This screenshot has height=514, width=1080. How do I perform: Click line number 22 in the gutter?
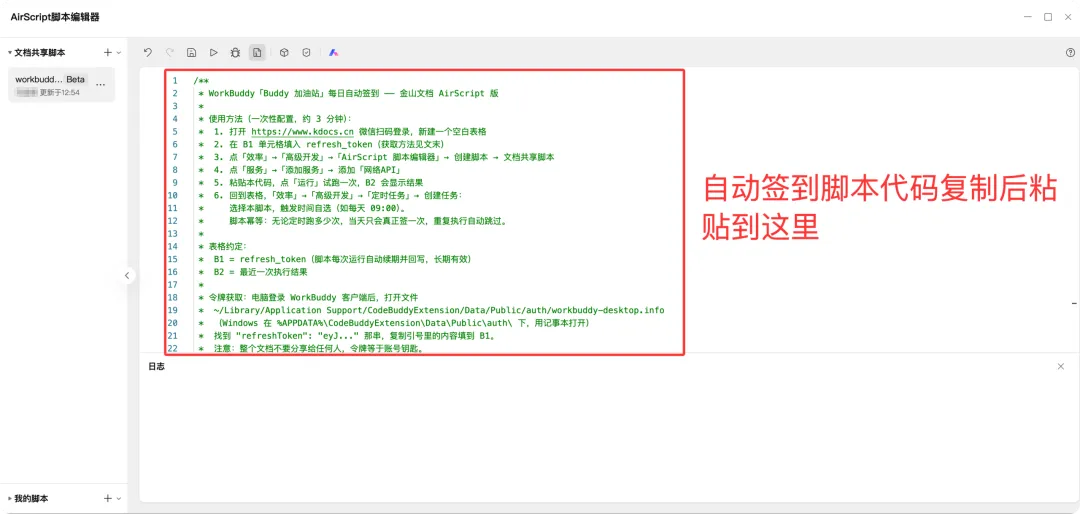coord(173,349)
